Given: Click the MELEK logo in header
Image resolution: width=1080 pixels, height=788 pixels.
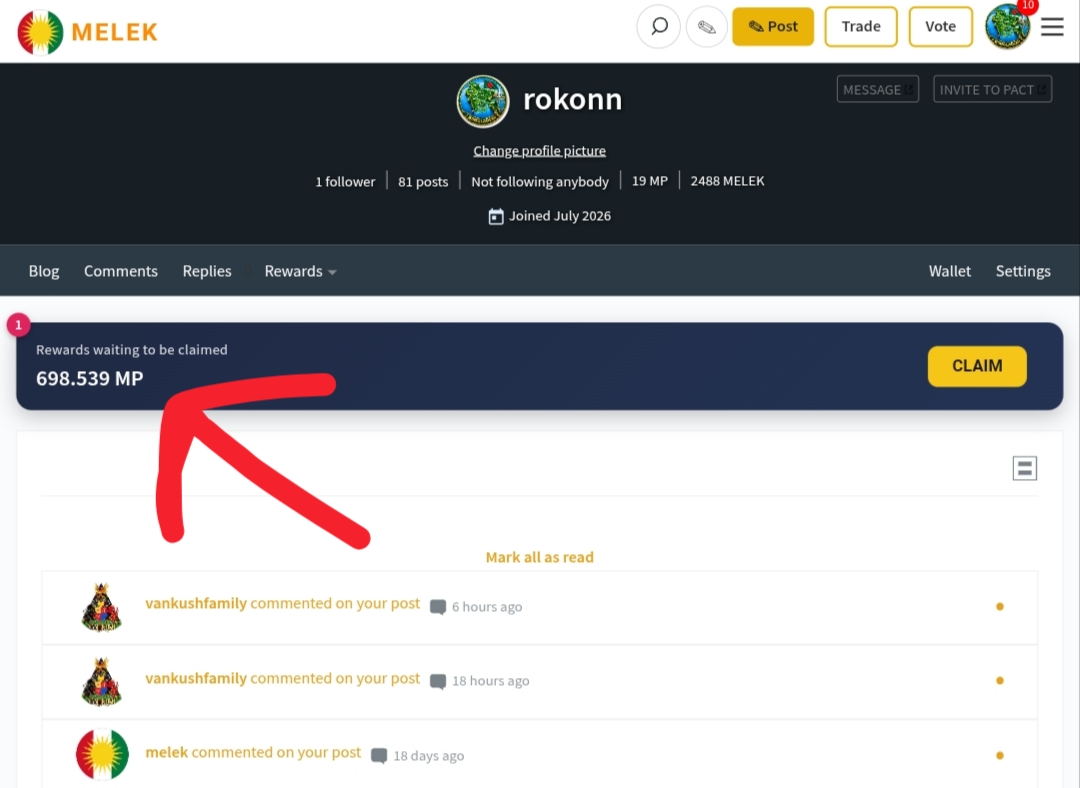Looking at the screenshot, I should click(87, 32).
